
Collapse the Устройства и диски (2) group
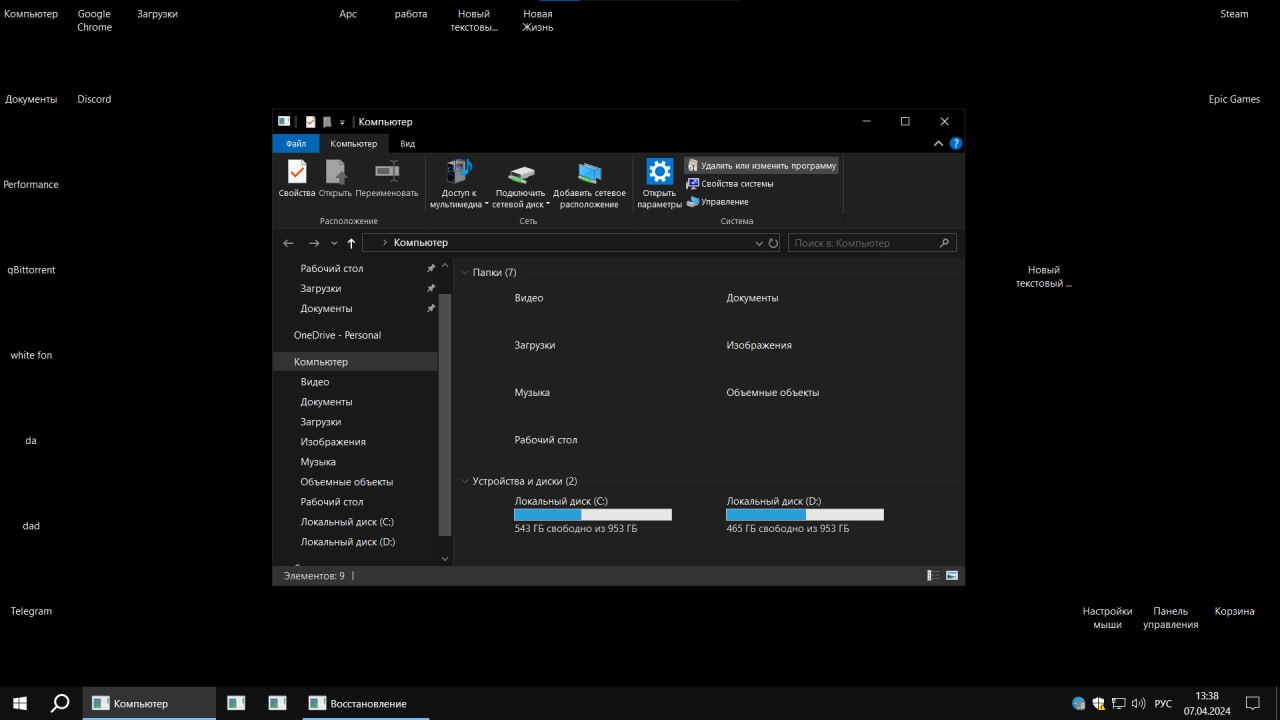click(465, 481)
